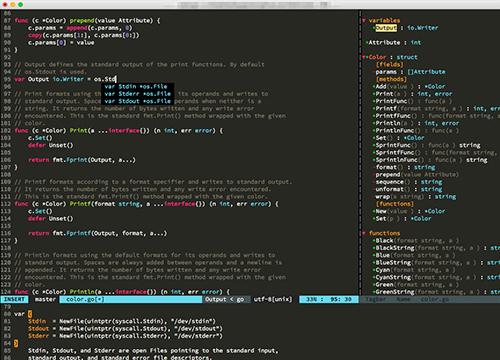Click color.go[+] file name in status line
Viewport: 500px width, 360px height.
tap(85, 299)
